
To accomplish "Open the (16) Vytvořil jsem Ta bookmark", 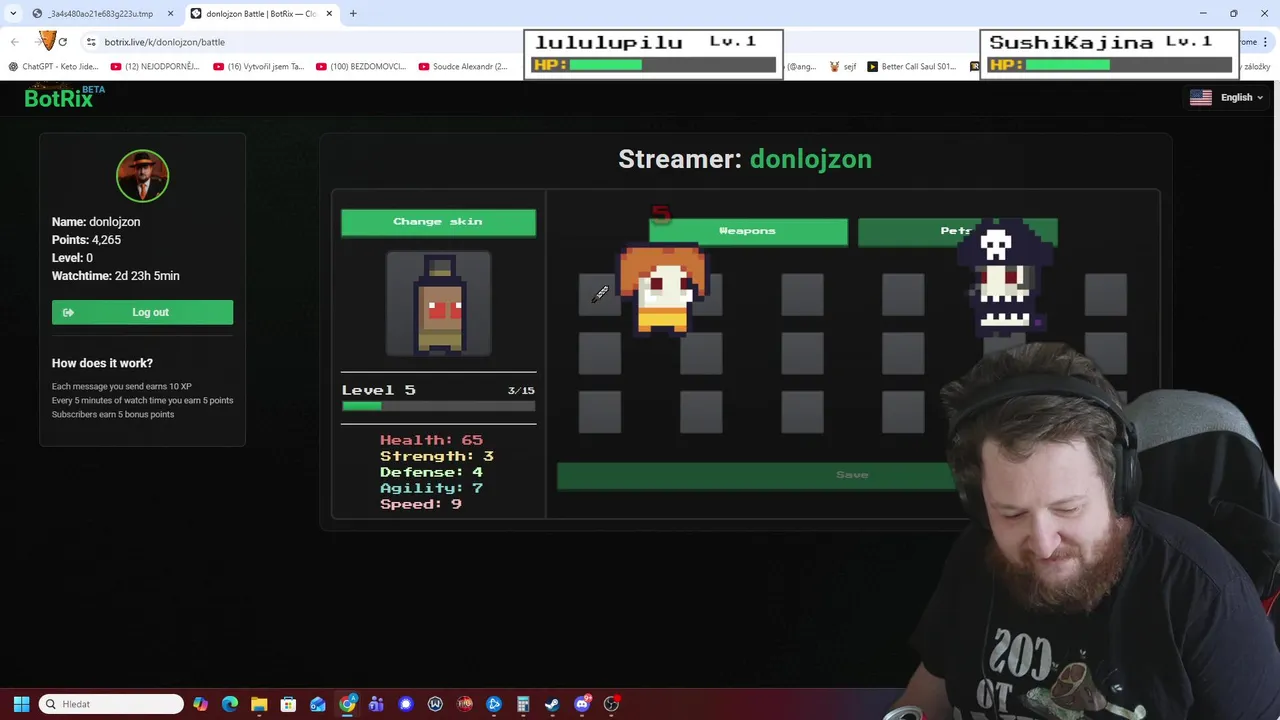I will click(258, 66).
